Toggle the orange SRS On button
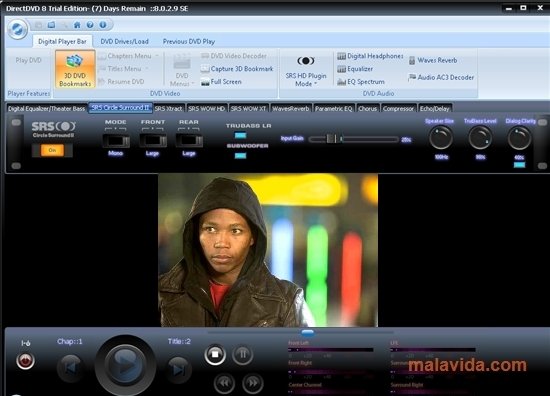Viewport: 550px width, 396px height. [52, 150]
